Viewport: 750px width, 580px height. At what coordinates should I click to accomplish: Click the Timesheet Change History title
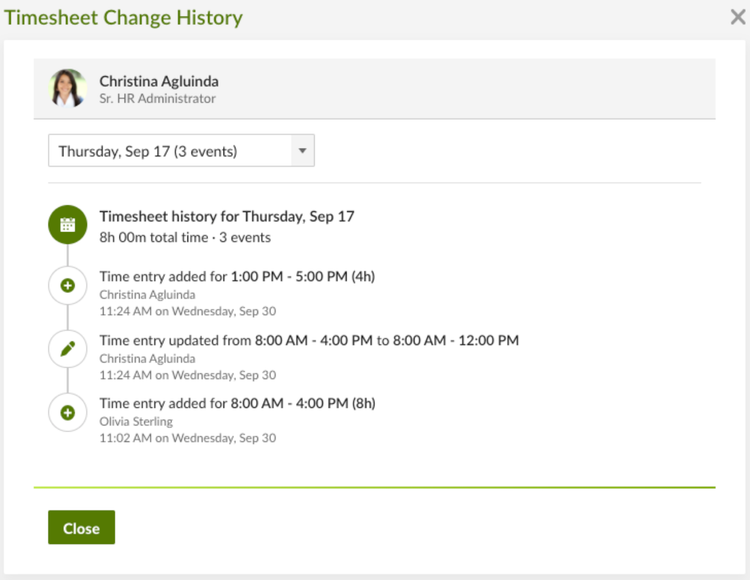coord(123,18)
